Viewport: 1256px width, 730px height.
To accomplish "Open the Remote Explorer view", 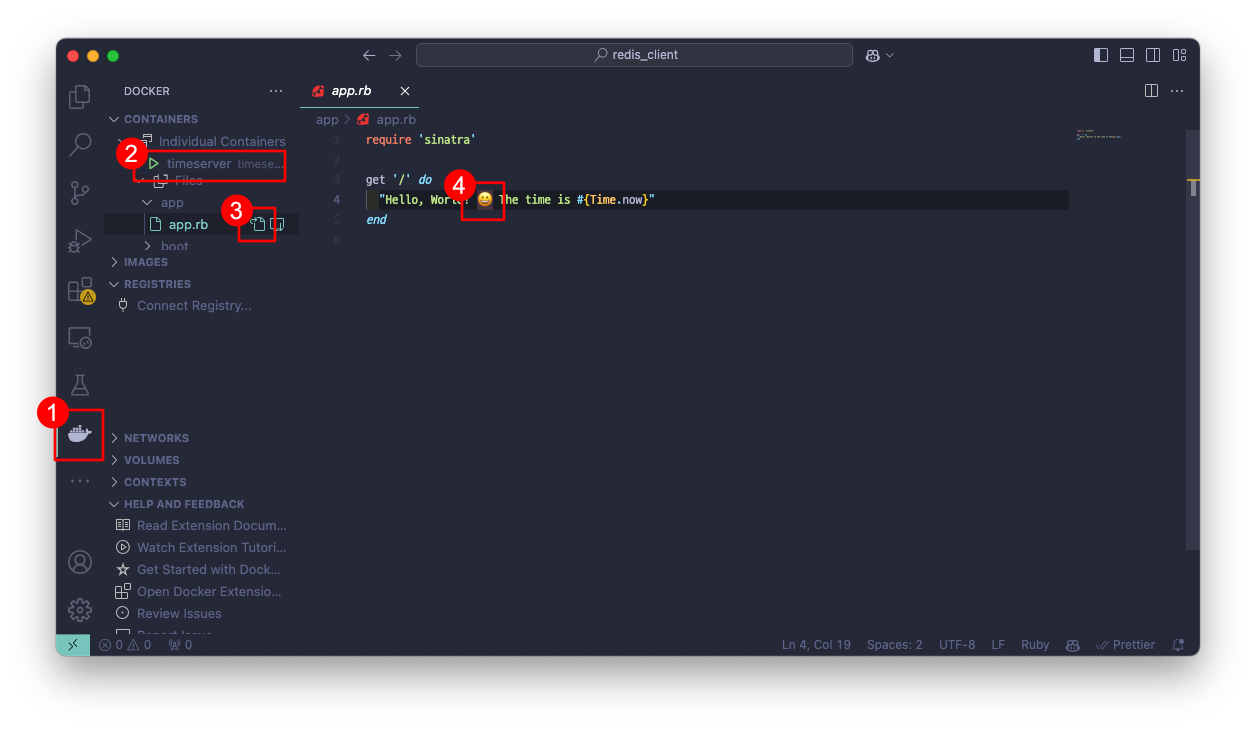I will pyautogui.click(x=80, y=338).
